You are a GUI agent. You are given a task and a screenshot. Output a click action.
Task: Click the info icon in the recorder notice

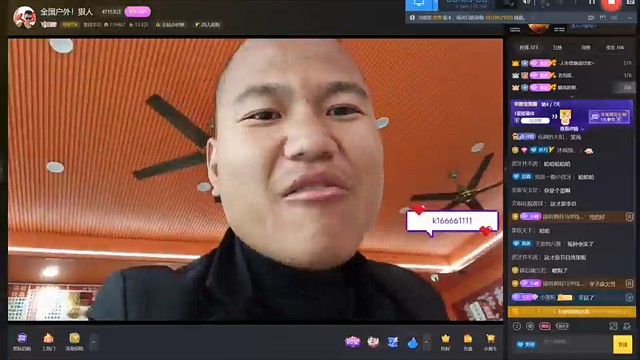pyautogui.click(x=412, y=18)
